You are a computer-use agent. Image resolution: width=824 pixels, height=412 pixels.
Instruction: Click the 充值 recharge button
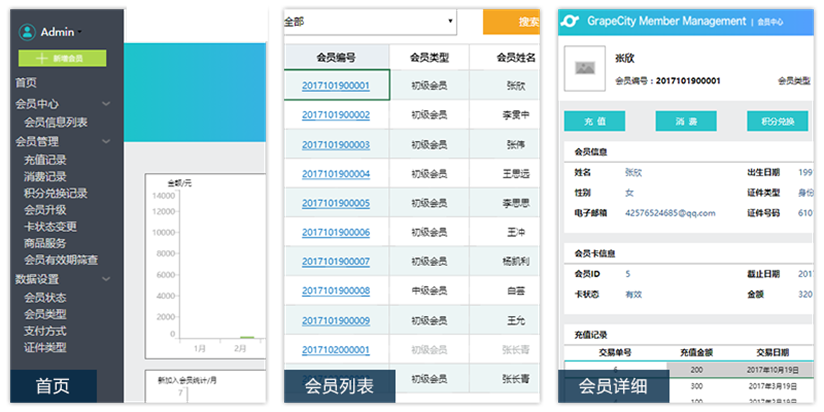pyautogui.click(x=594, y=122)
